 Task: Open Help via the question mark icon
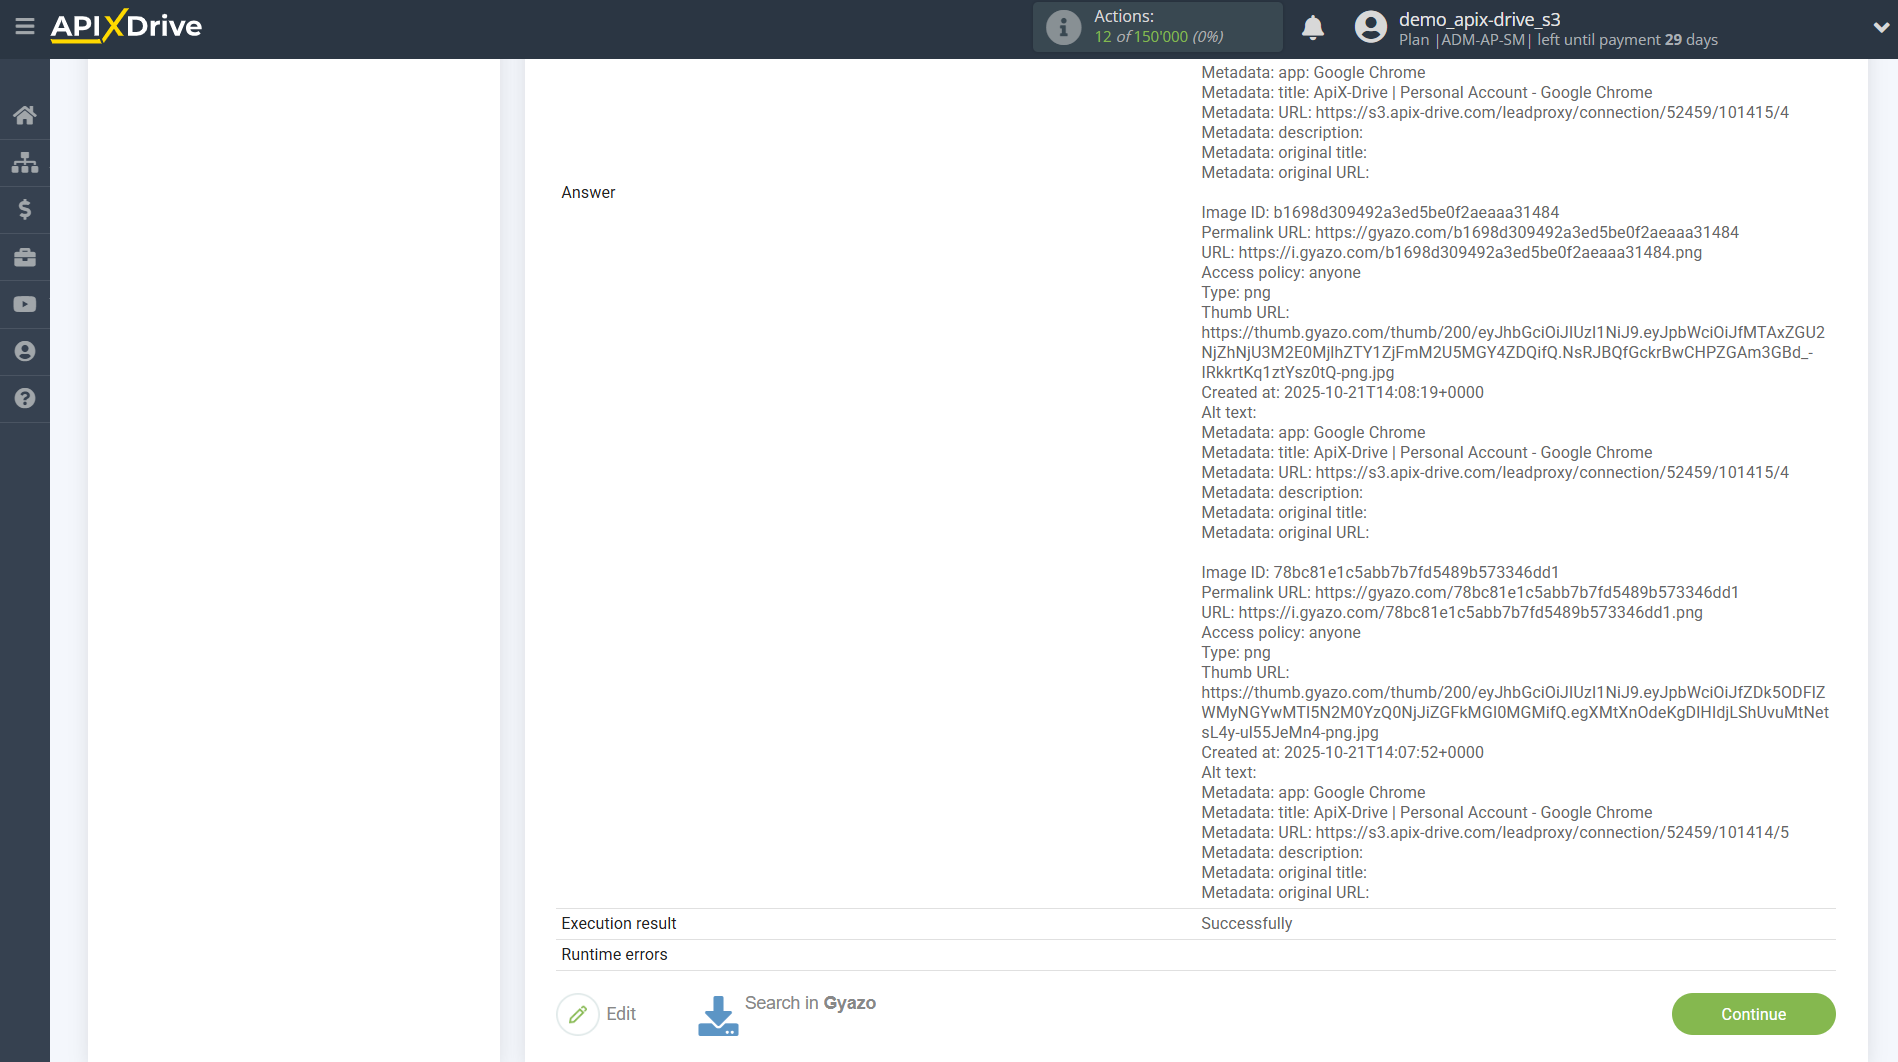pyautogui.click(x=25, y=398)
